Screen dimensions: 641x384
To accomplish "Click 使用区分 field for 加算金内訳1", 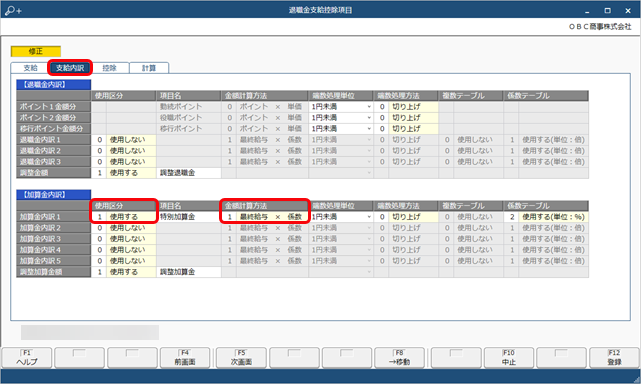I will click(x=123, y=217).
